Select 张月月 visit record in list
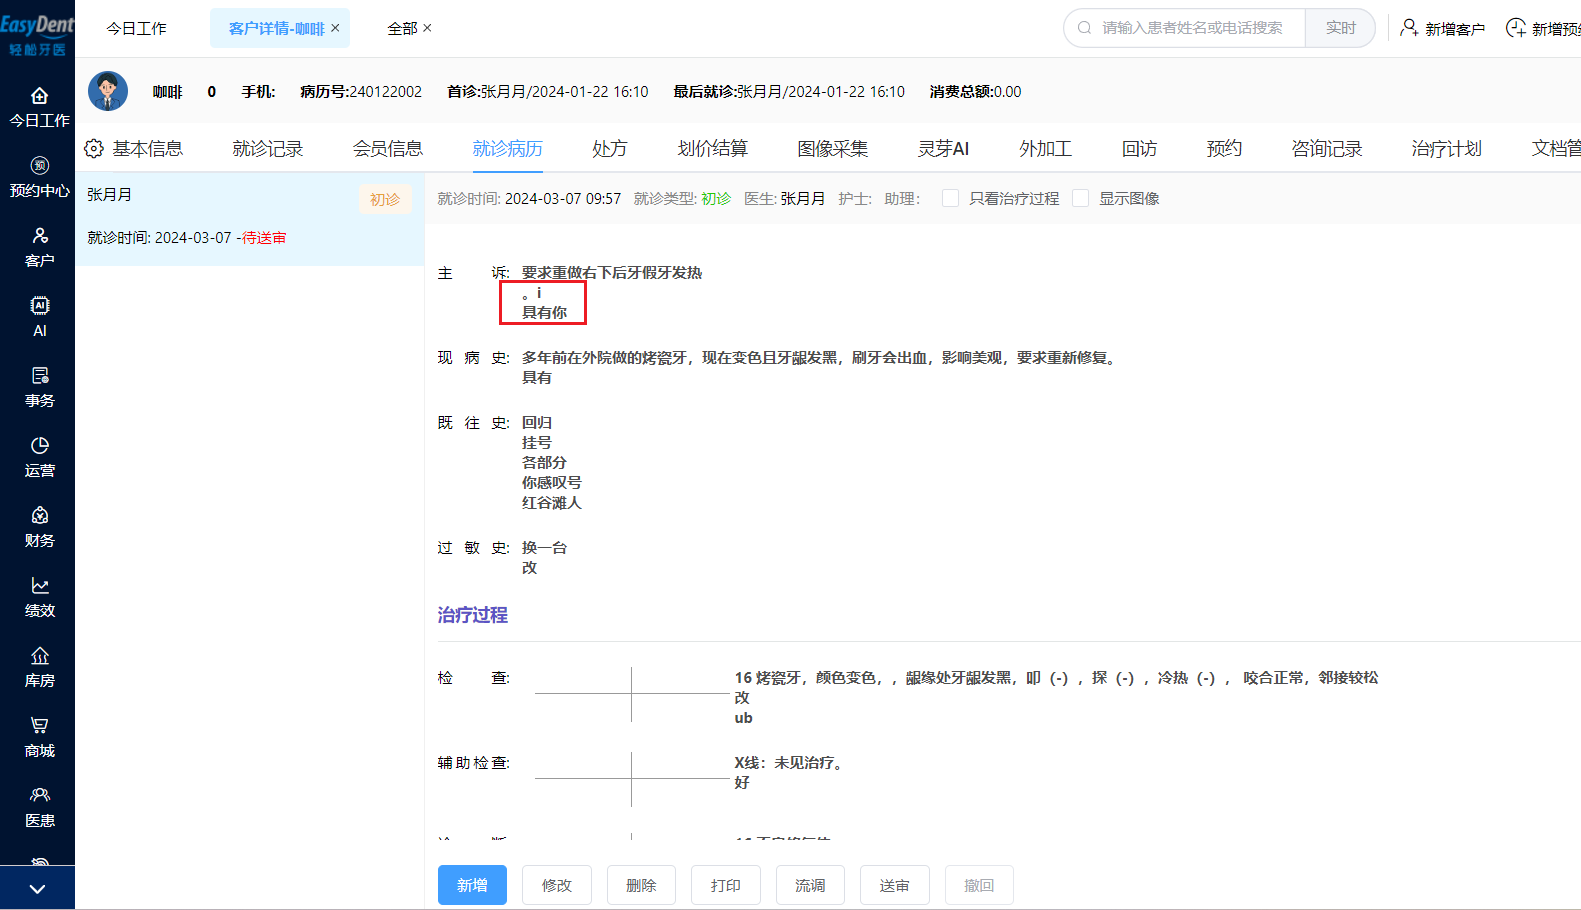The image size is (1581, 910). (250, 219)
